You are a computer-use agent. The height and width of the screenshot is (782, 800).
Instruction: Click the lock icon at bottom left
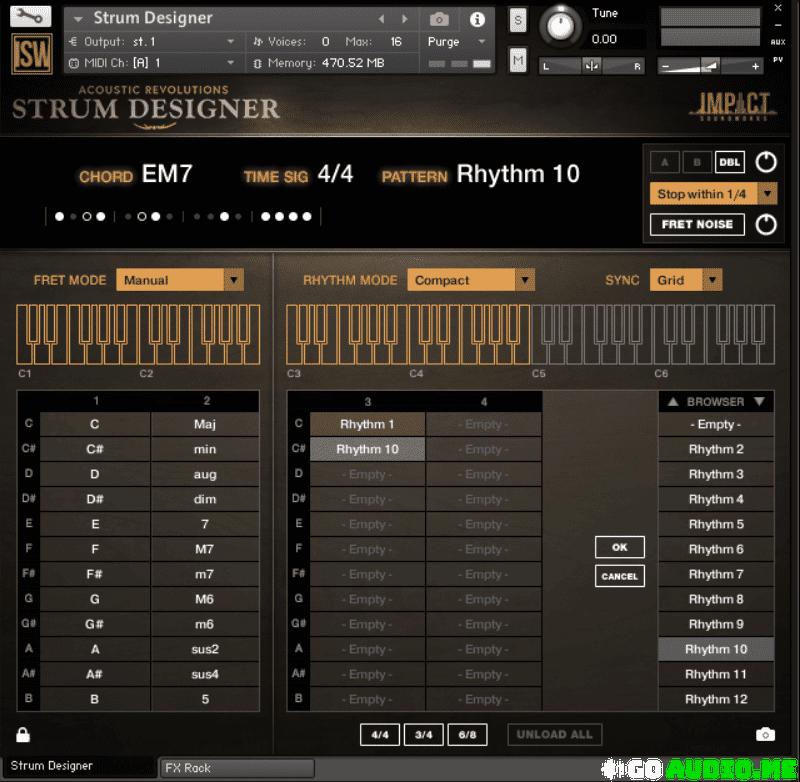pyautogui.click(x=23, y=735)
